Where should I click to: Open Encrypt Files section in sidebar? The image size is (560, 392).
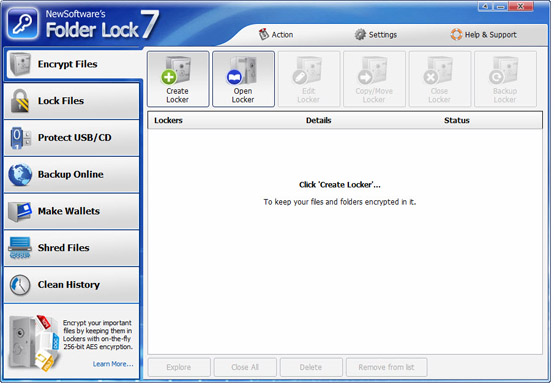tap(73, 64)
